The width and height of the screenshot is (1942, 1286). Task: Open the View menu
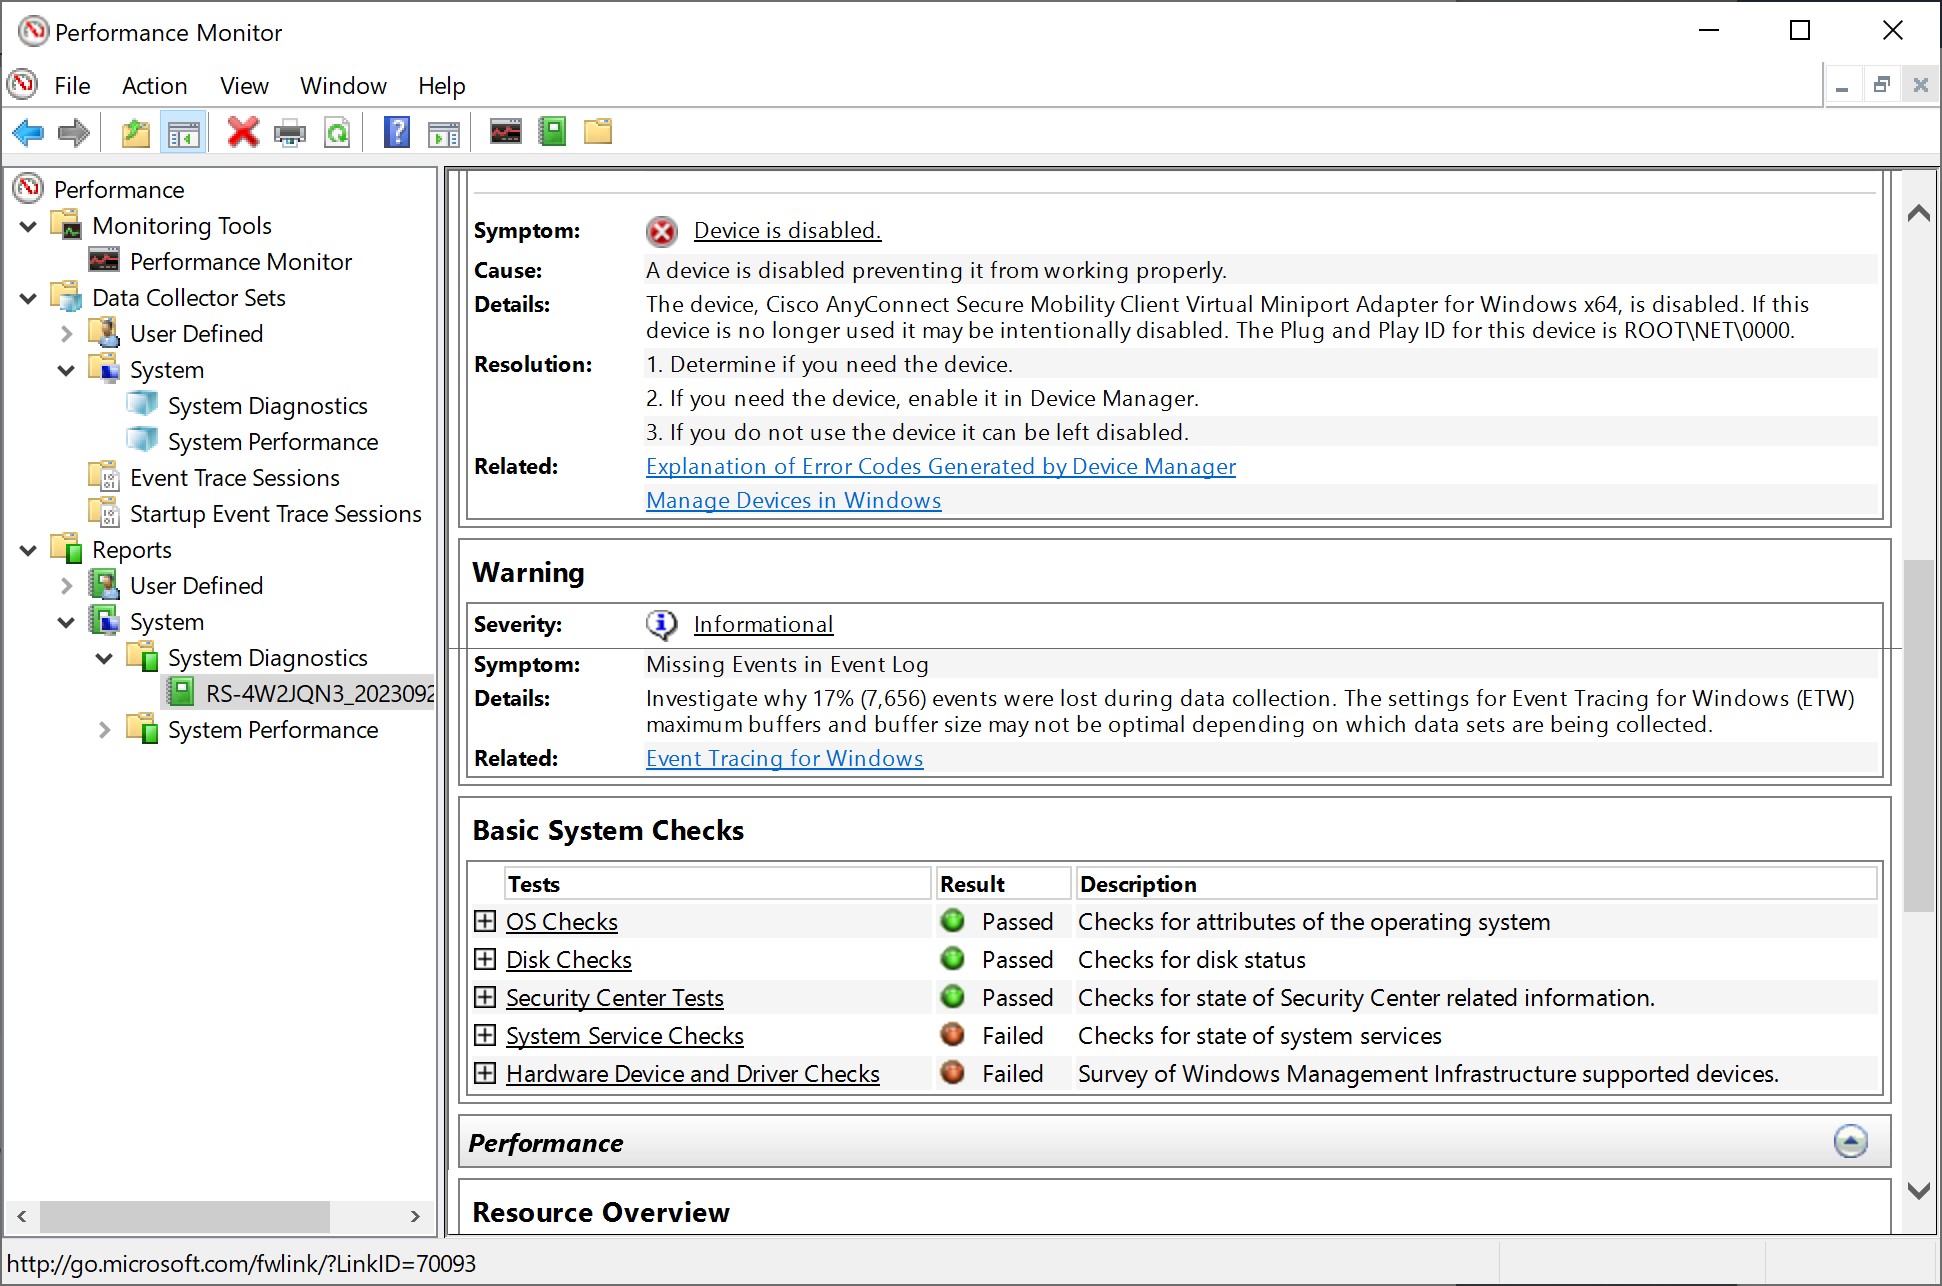(x=244, y=86)
